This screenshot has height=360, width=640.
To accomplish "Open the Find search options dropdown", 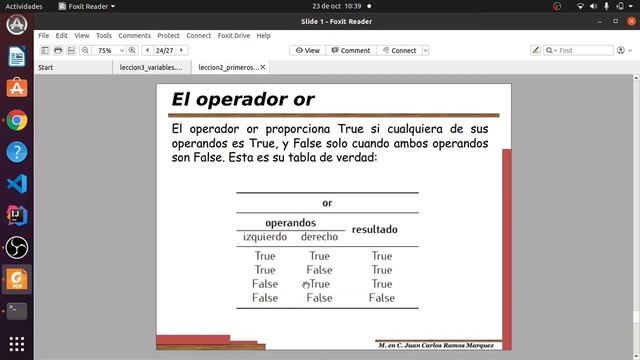I will click(x=555, y=51).
